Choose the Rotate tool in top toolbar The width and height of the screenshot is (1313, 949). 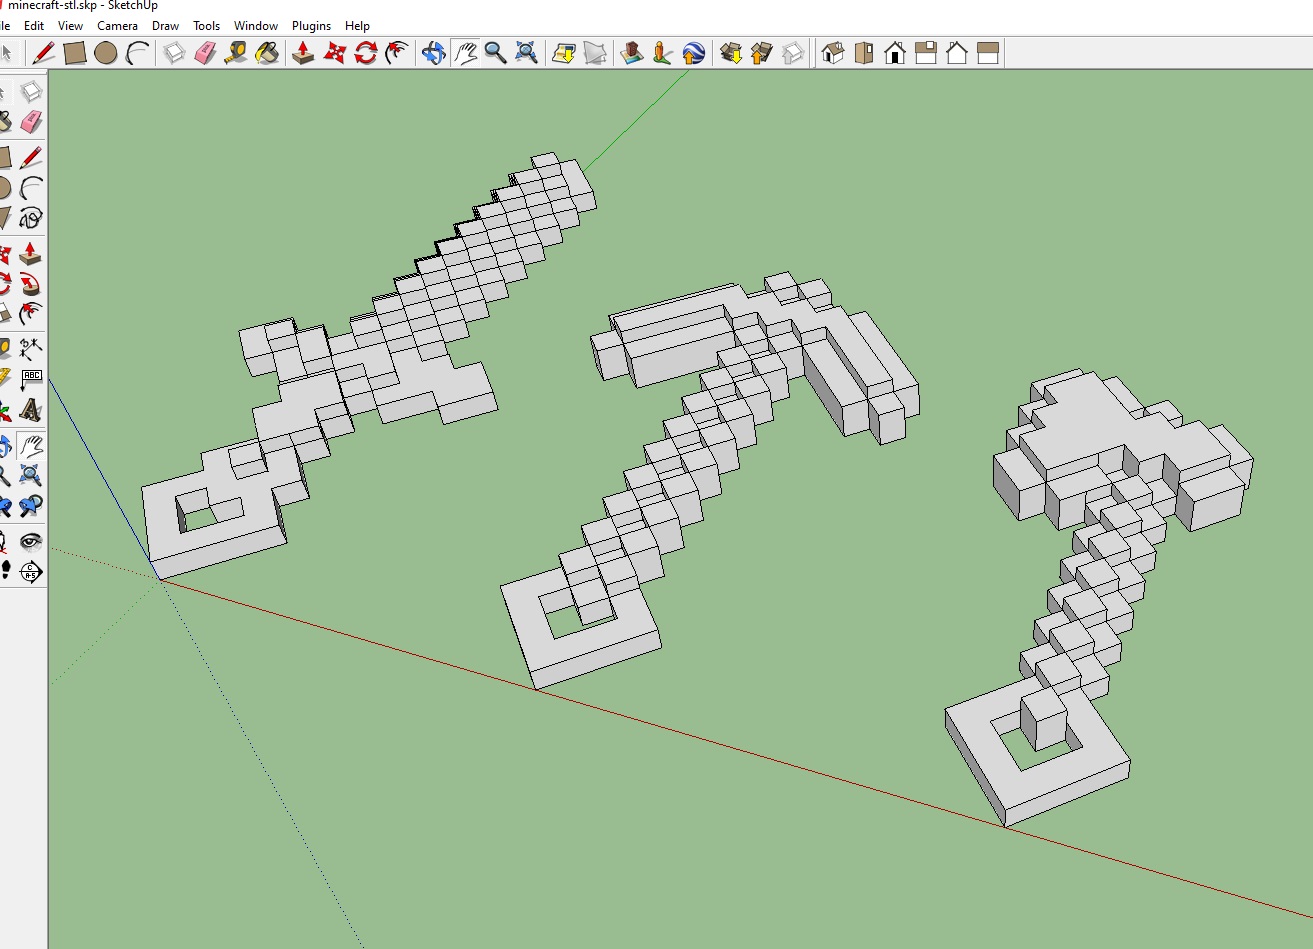[366, 53]
